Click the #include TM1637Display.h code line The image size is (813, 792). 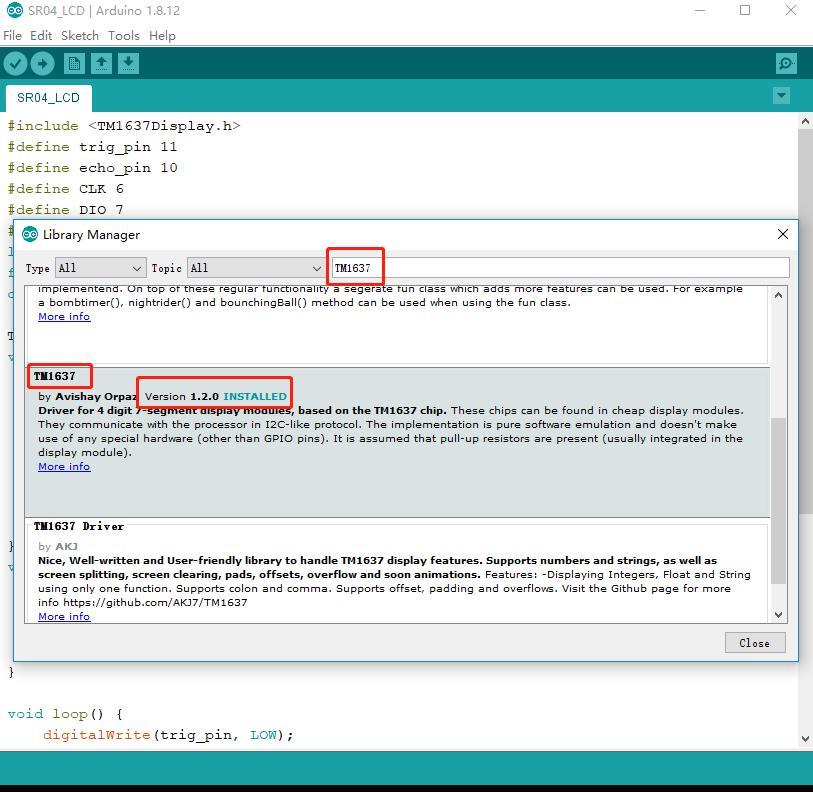point(124,126)
